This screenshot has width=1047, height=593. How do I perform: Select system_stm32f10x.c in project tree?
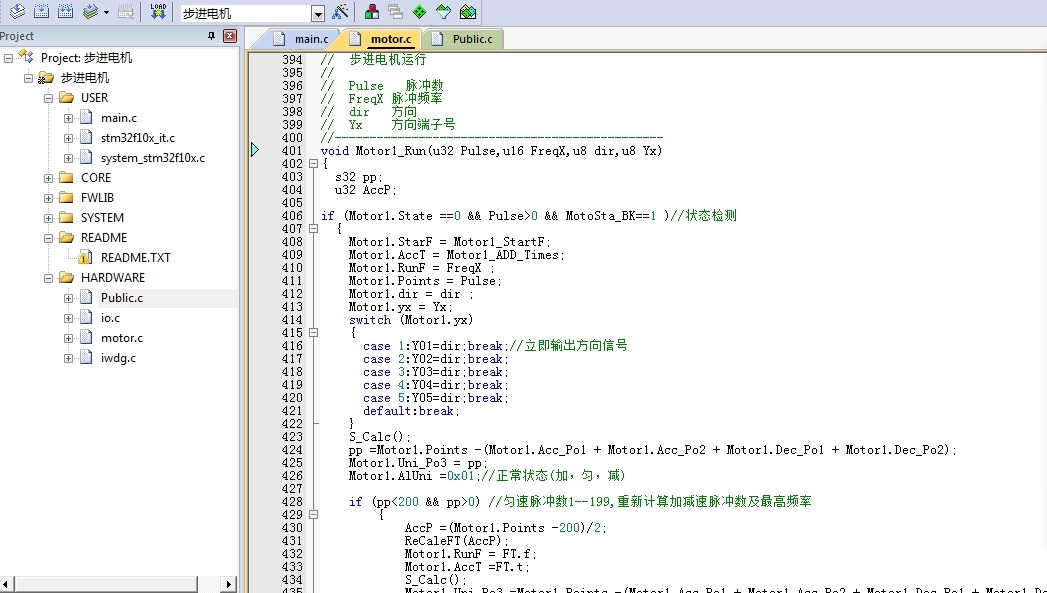pos(153,158)
